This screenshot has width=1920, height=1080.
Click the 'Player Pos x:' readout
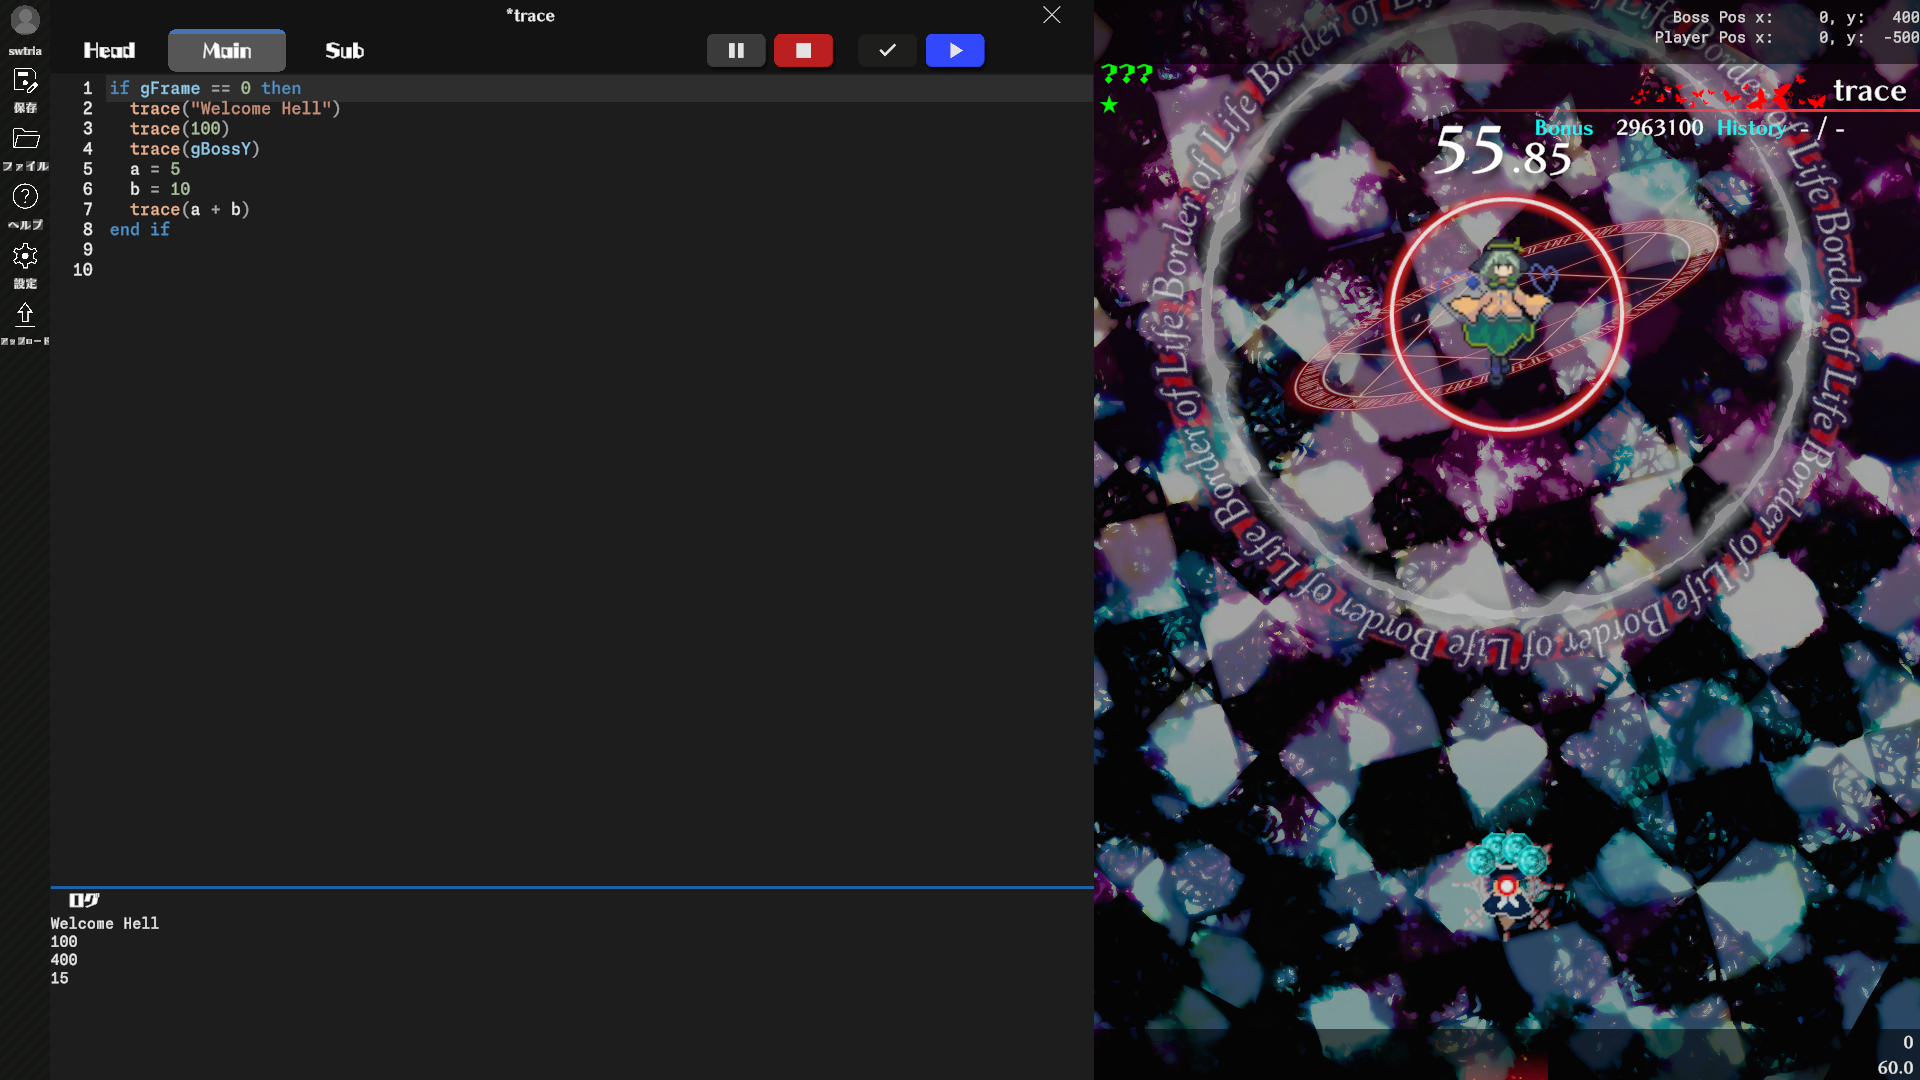tap(1713, 37)
